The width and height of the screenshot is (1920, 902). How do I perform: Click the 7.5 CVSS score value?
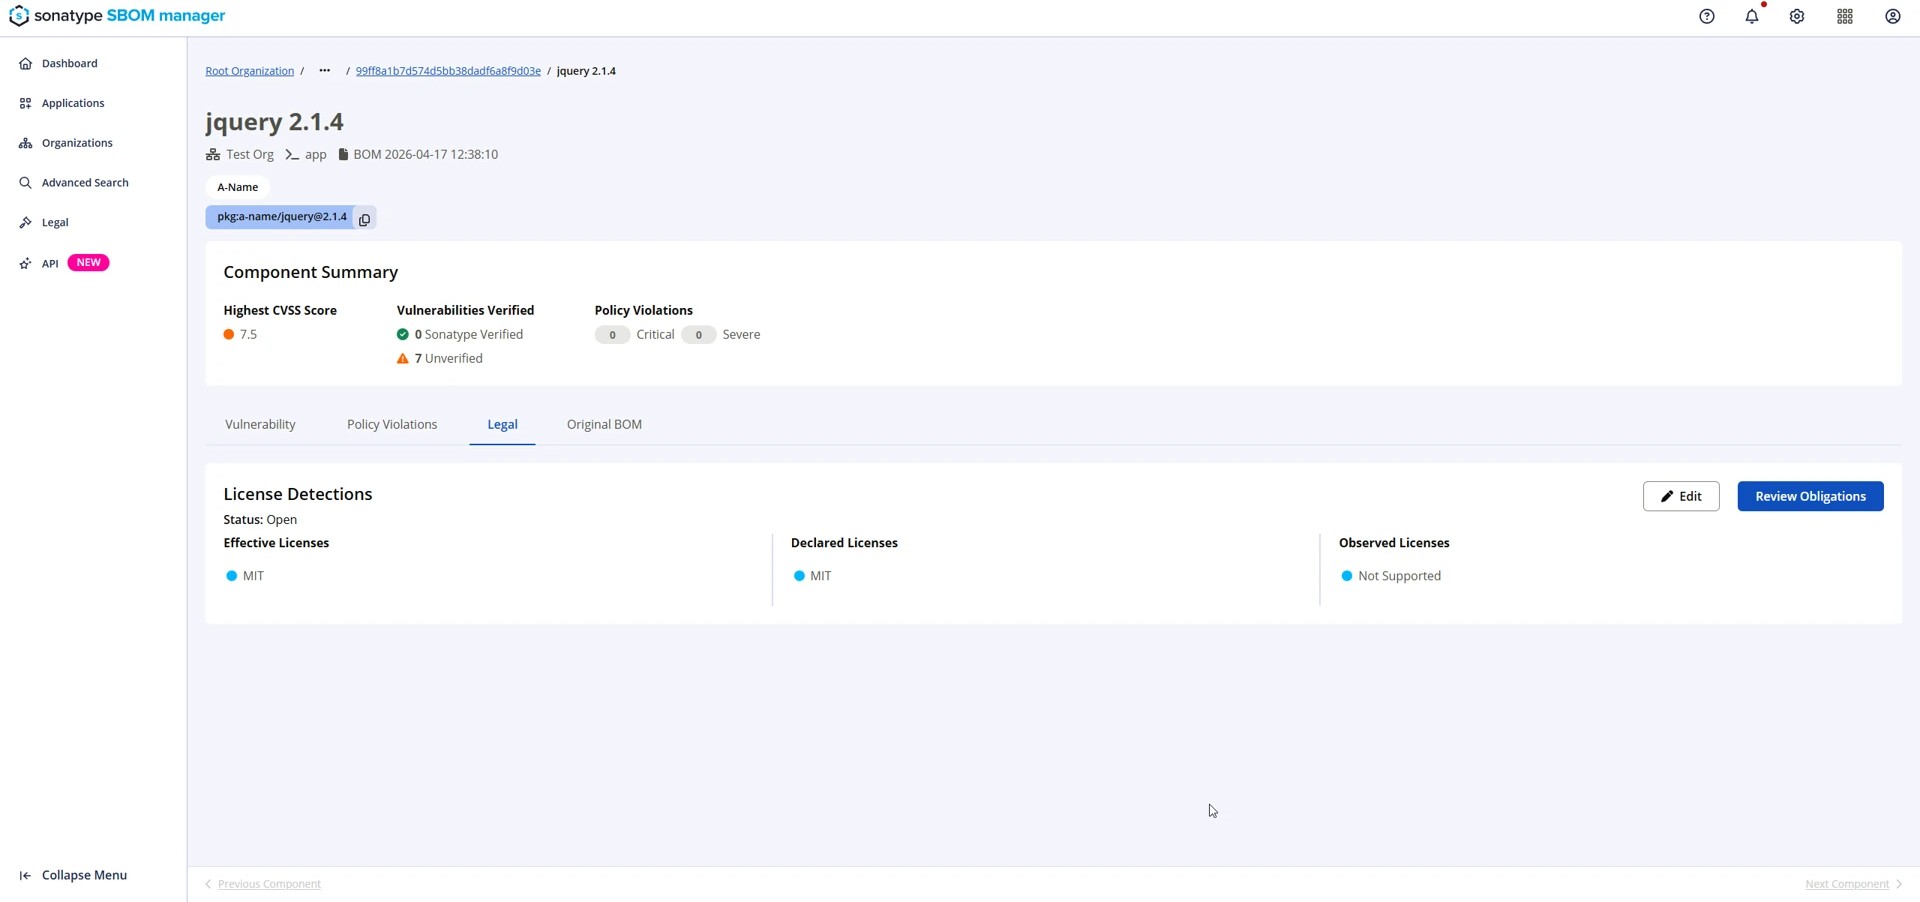point(248,335)
